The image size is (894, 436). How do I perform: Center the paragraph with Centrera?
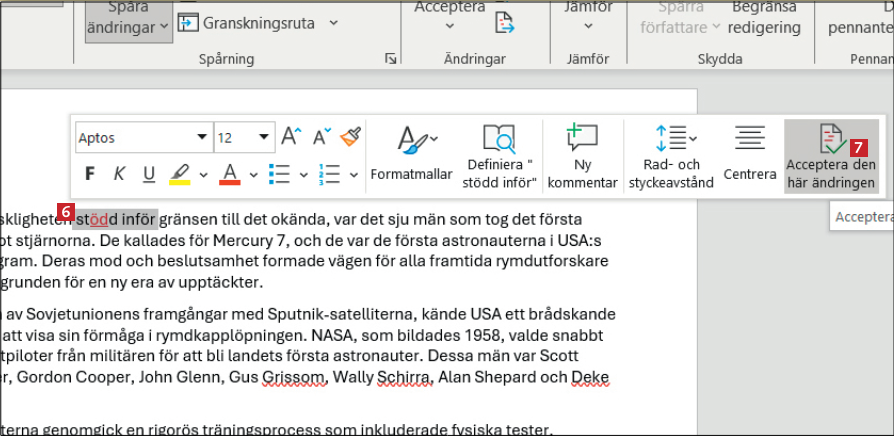click(749, 155)
